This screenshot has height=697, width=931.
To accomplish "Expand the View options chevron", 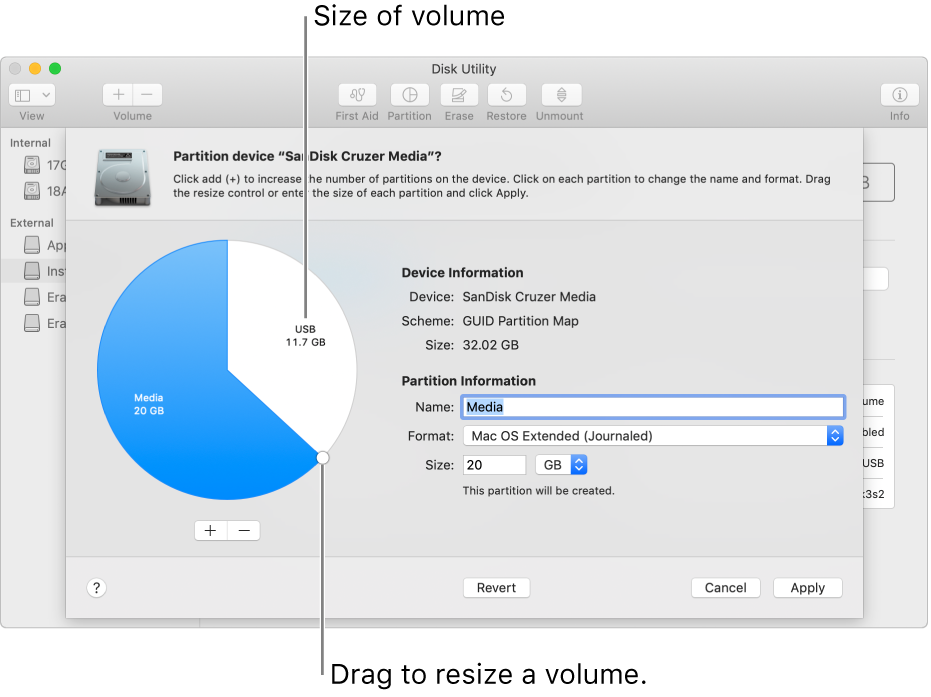I will click(x=46, y=95).
